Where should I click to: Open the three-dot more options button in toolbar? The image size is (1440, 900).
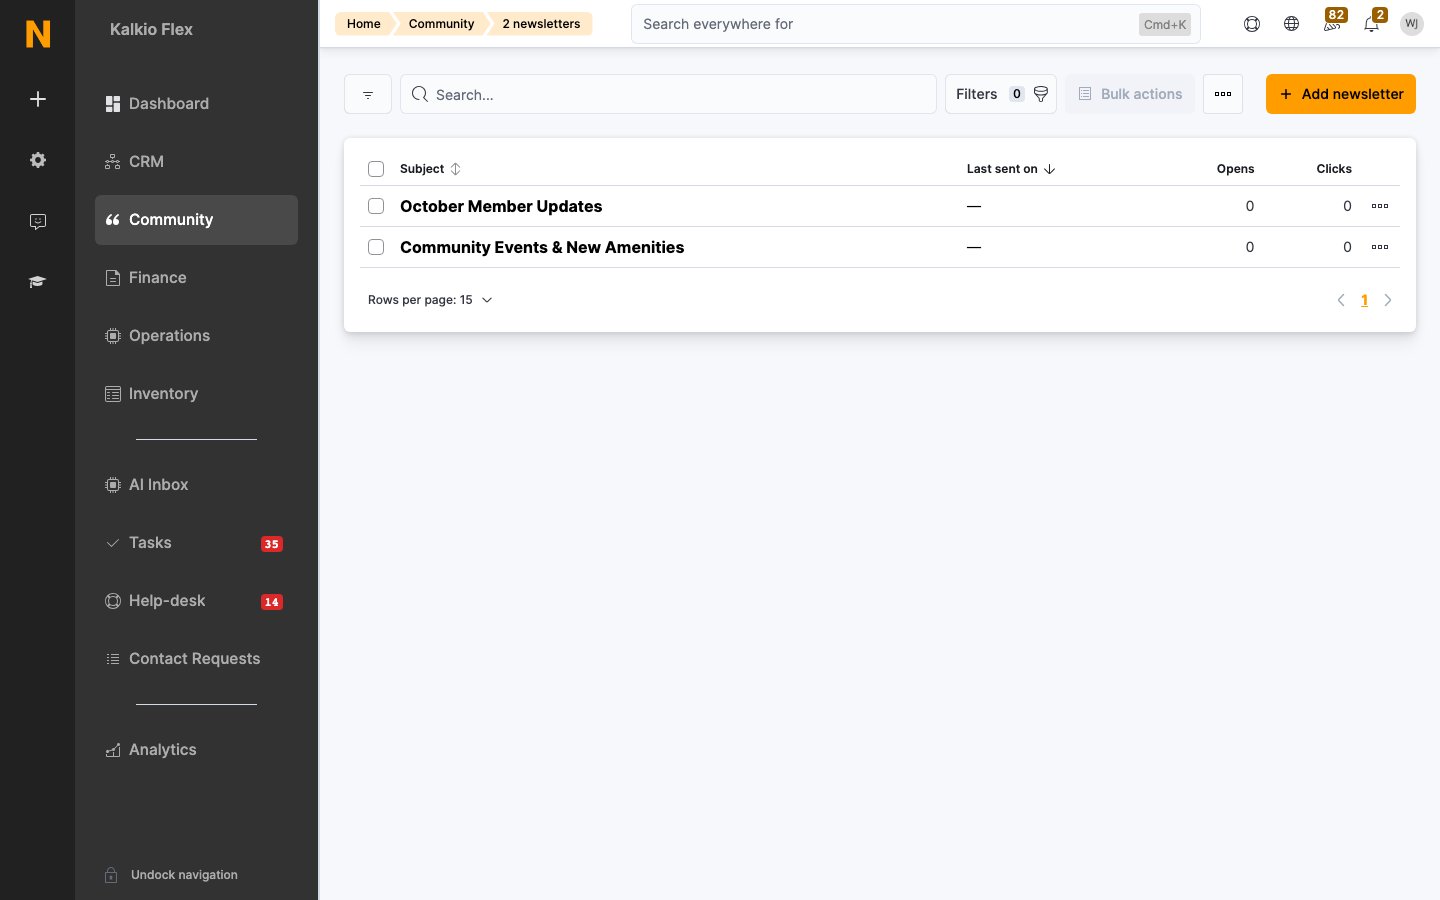tap(1223, 94)
